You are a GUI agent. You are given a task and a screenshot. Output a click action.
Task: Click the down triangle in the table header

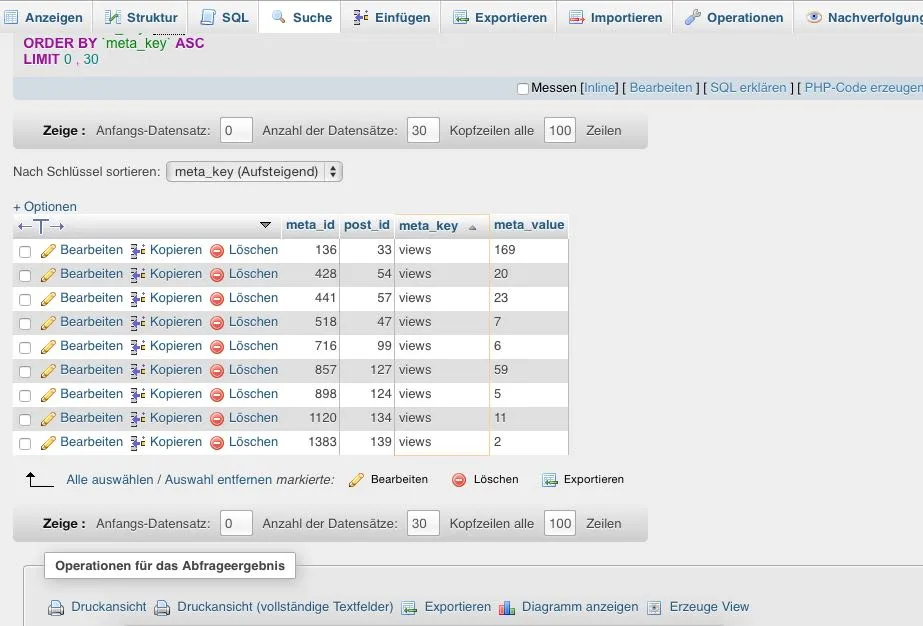tap(265, 225)
